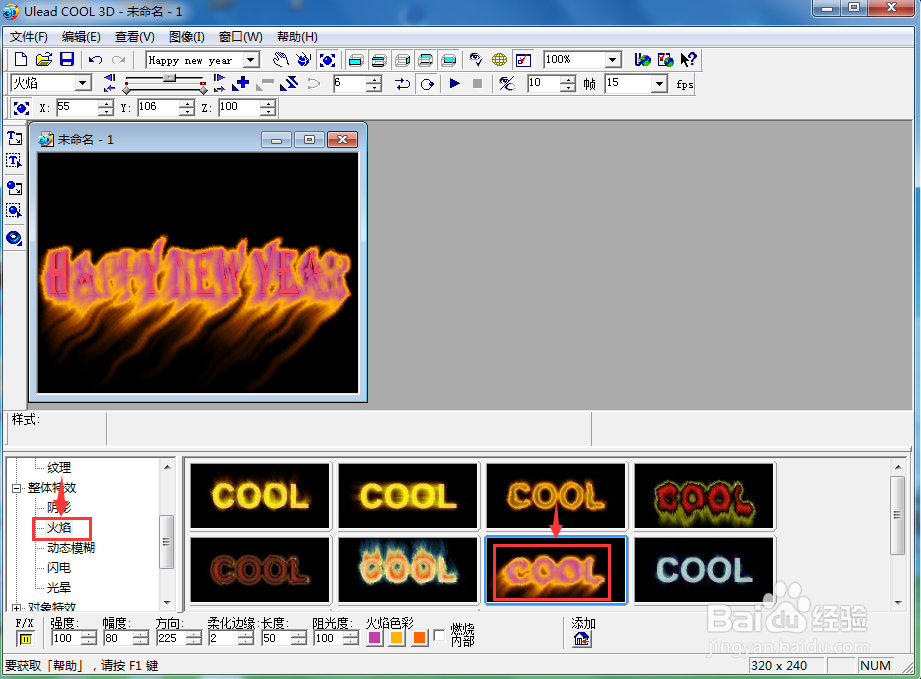Select the pink-orange fire COOL thumbnail
The image size is (921, 679).
coord(556,570)
